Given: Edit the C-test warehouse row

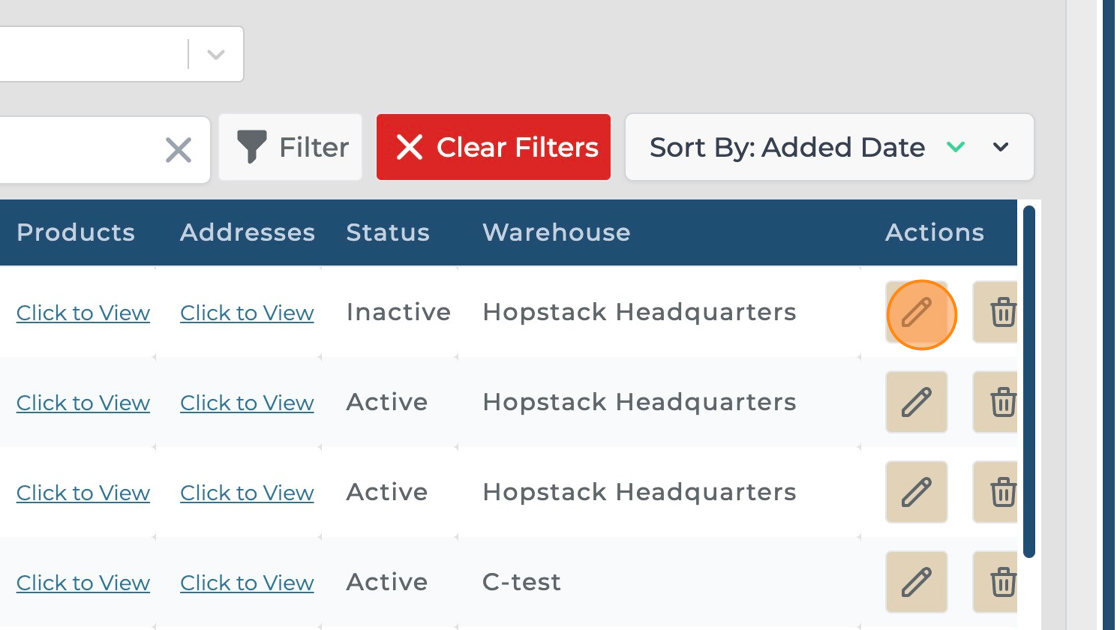Looking at the screenshot, I should pyautogui.click(x=917, y=582).
